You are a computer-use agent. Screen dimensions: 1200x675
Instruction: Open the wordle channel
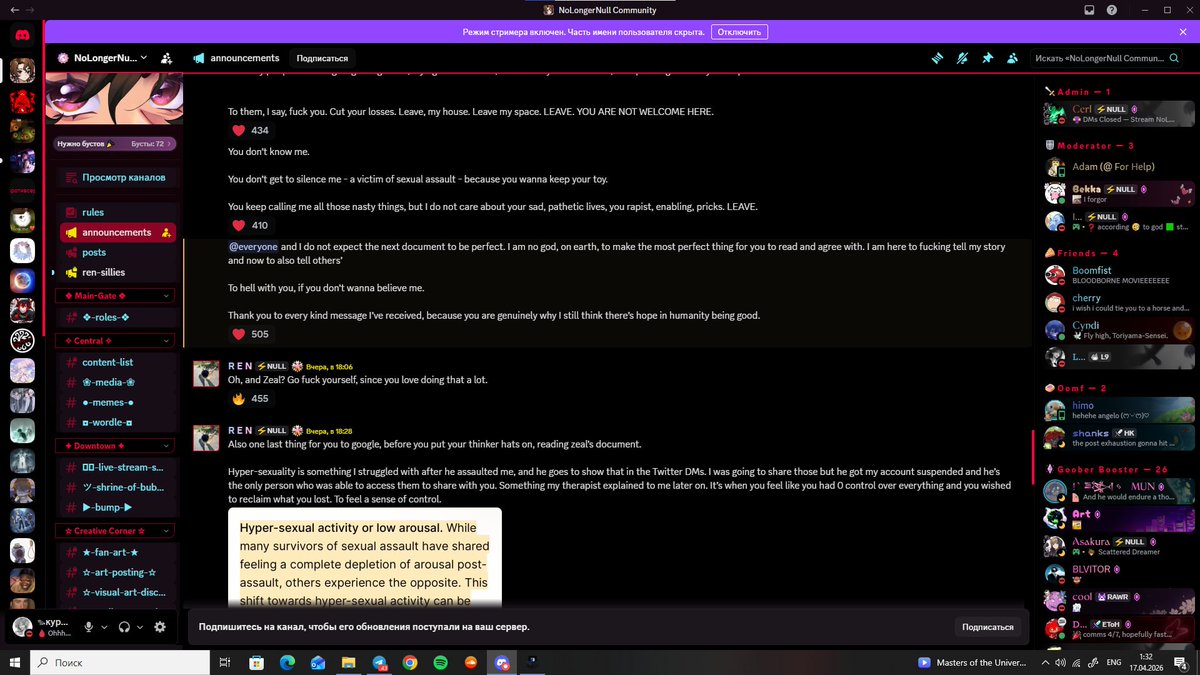click(116, 422)
